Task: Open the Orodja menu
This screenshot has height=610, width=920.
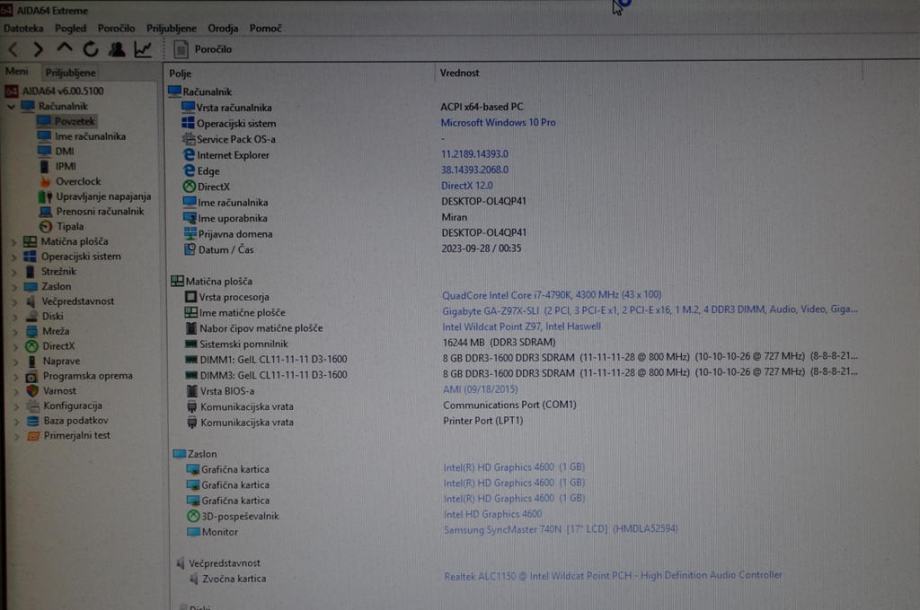Action: pos(223,28)
